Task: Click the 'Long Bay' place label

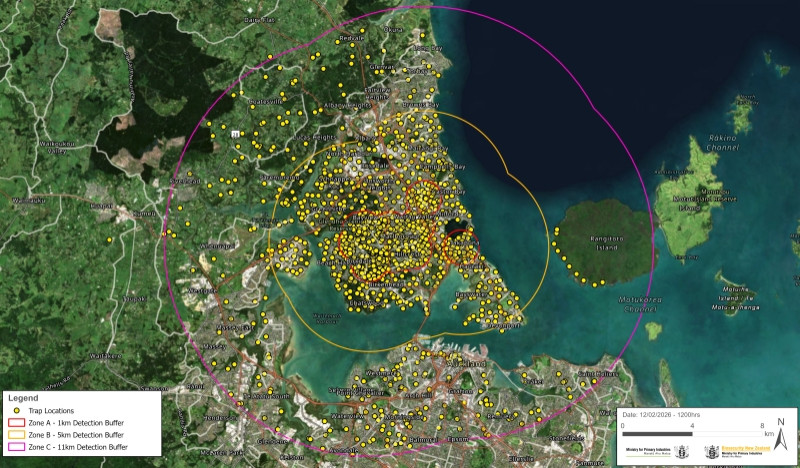Action: [428, 48]
